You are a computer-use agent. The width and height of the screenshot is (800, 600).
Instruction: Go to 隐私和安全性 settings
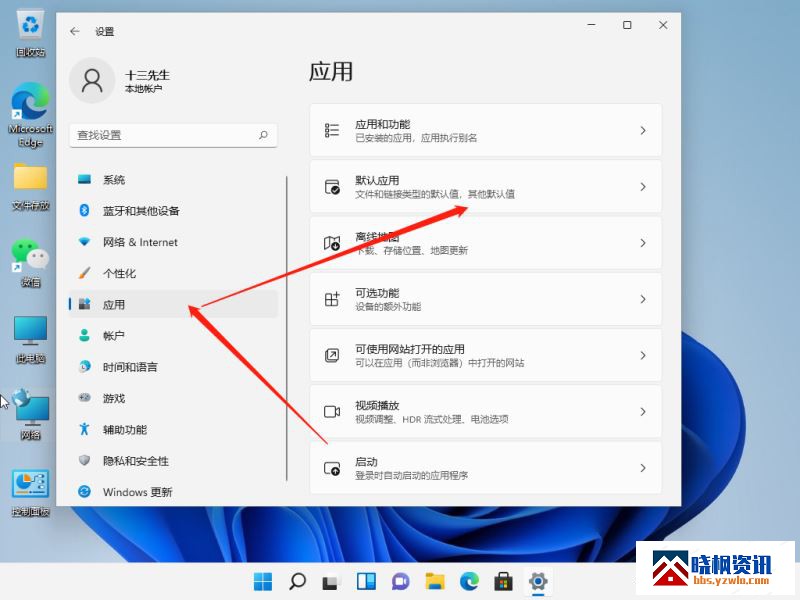point(173,461)
